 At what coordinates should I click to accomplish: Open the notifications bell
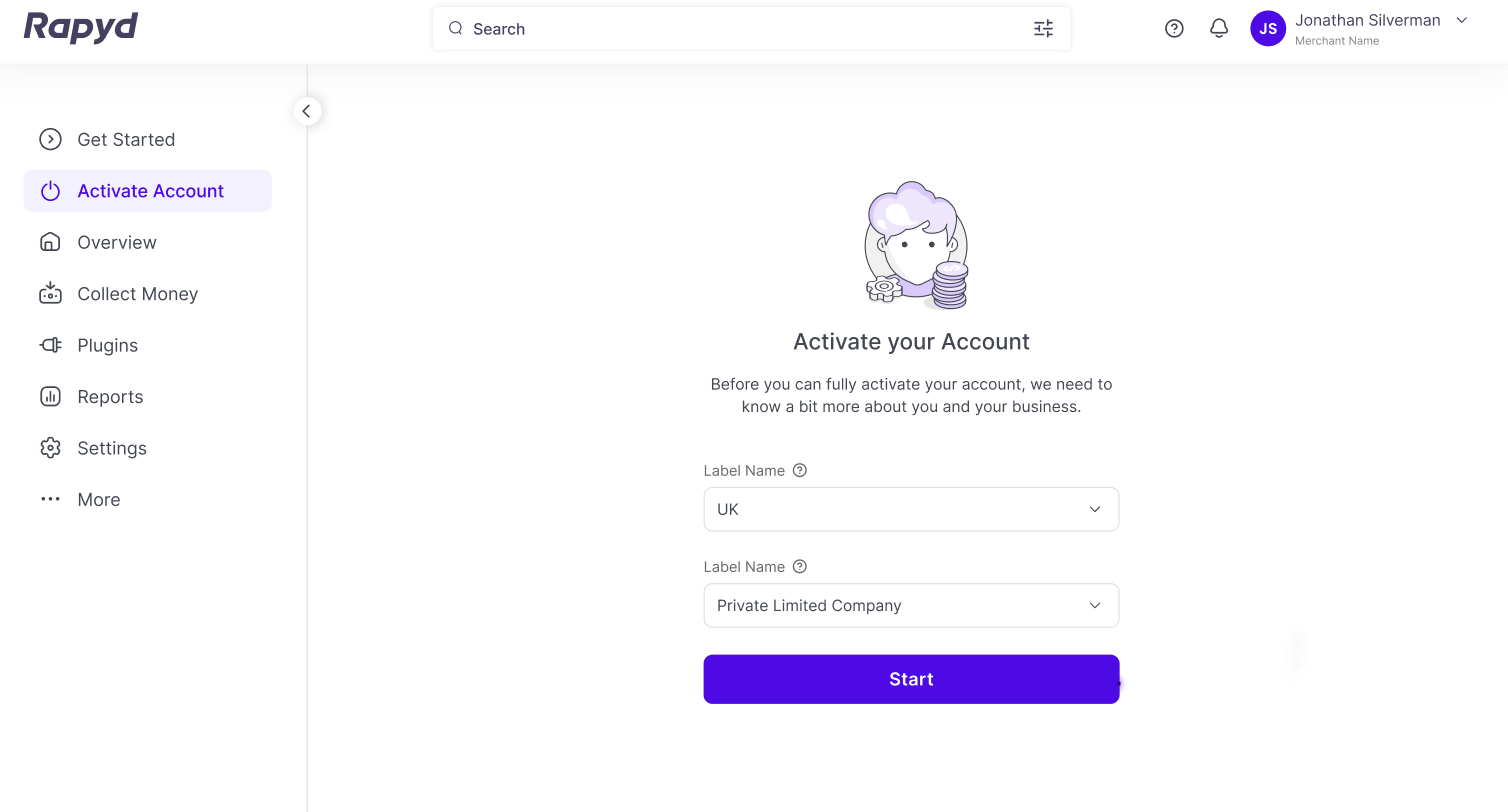click(x=1218, y=29)
